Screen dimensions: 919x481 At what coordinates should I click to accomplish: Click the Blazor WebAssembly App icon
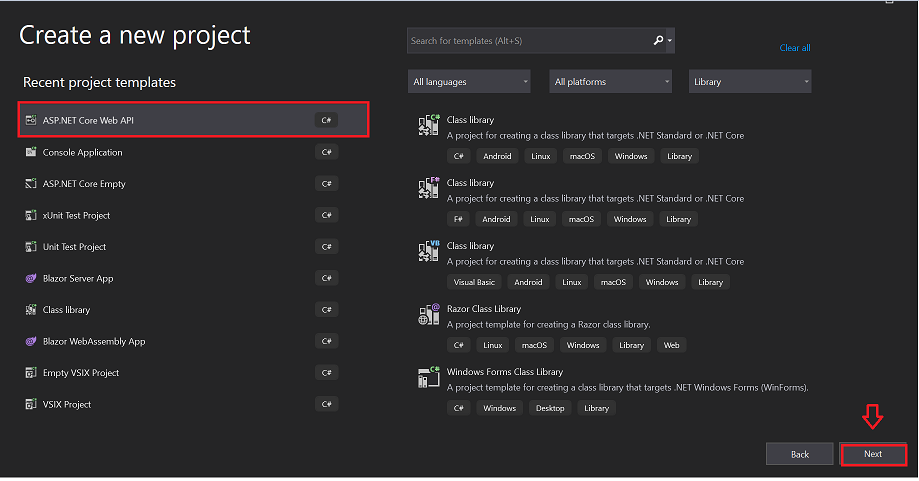(31, 341)
